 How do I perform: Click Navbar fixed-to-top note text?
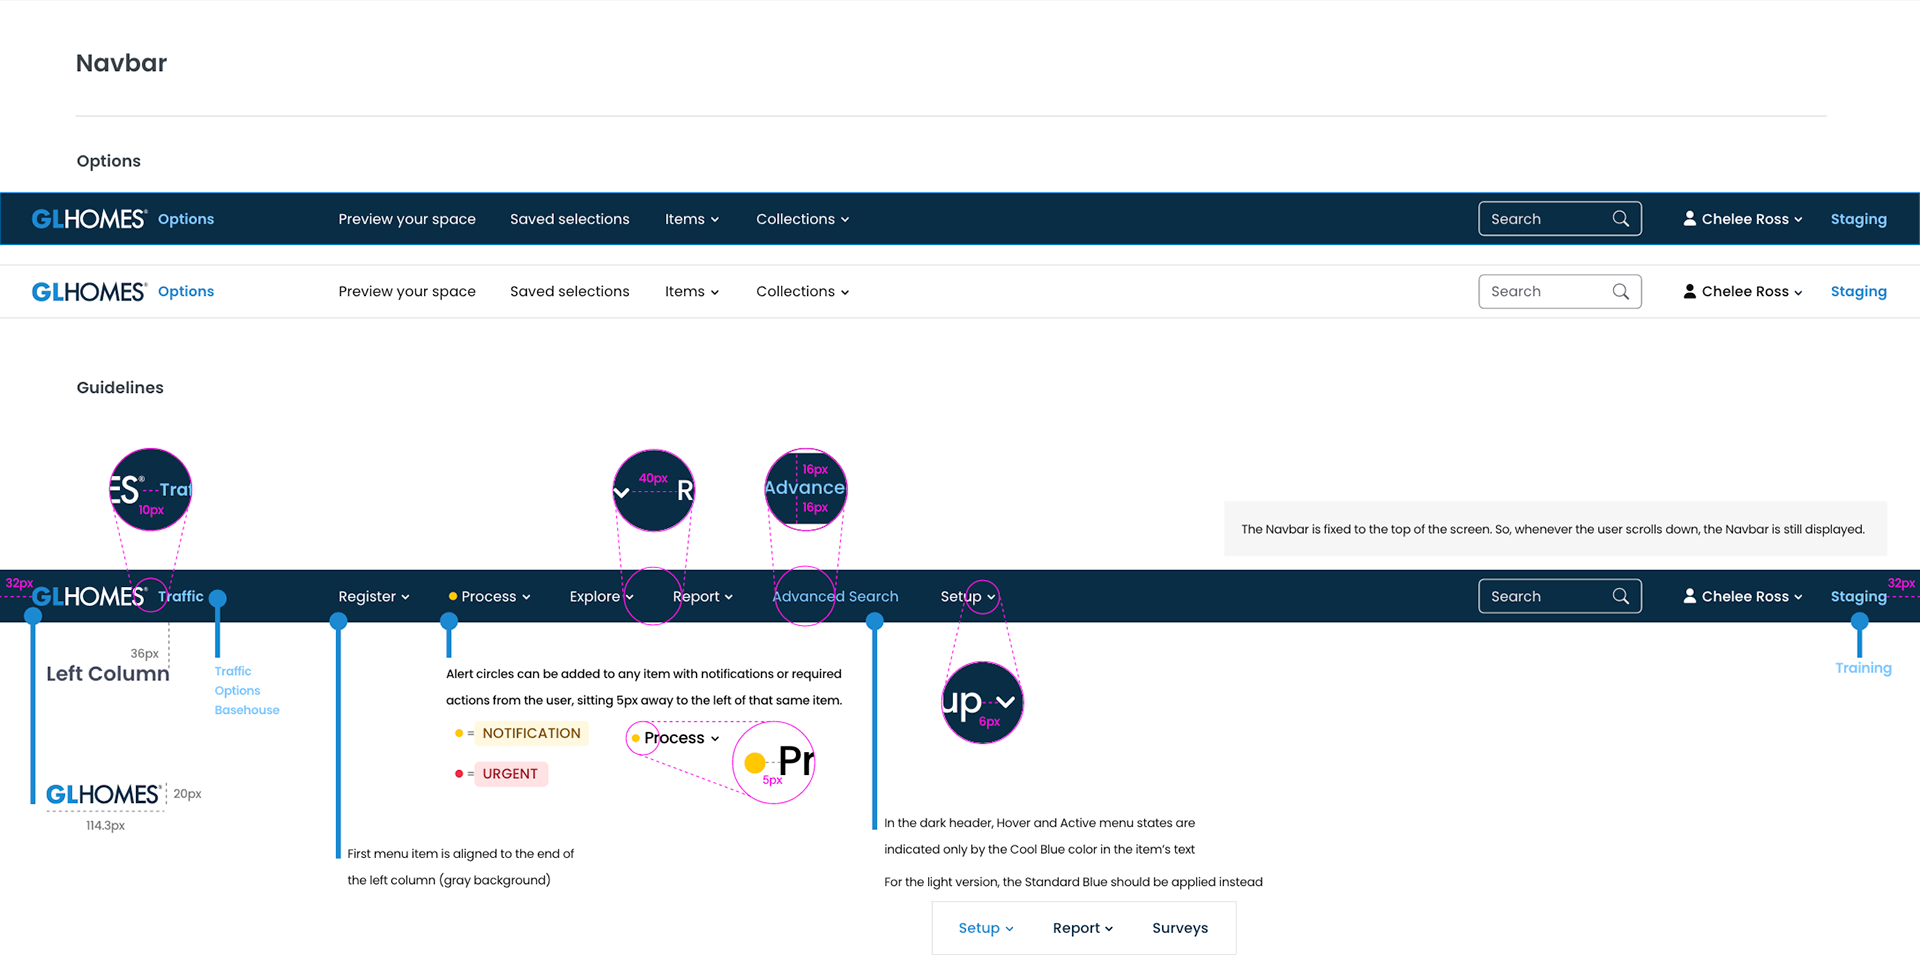pos(1553,530)
